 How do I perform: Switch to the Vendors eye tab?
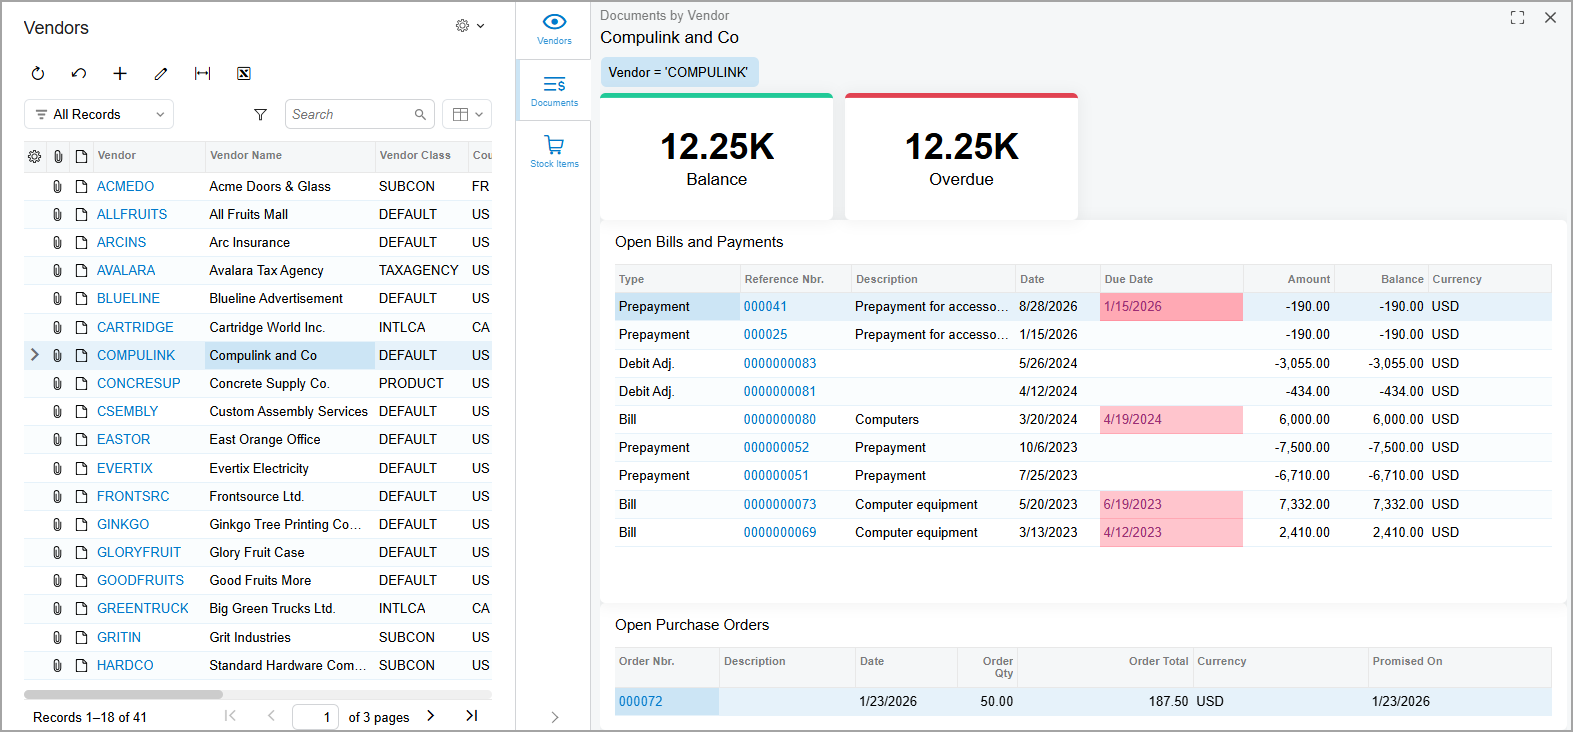tap(554, 29)
